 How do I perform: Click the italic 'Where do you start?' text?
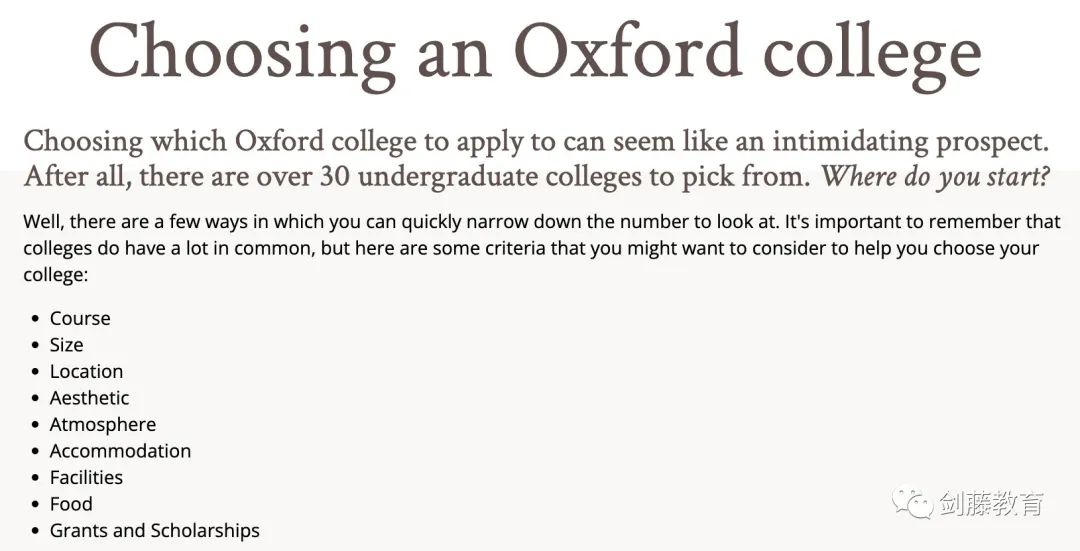tap(935, 176)
